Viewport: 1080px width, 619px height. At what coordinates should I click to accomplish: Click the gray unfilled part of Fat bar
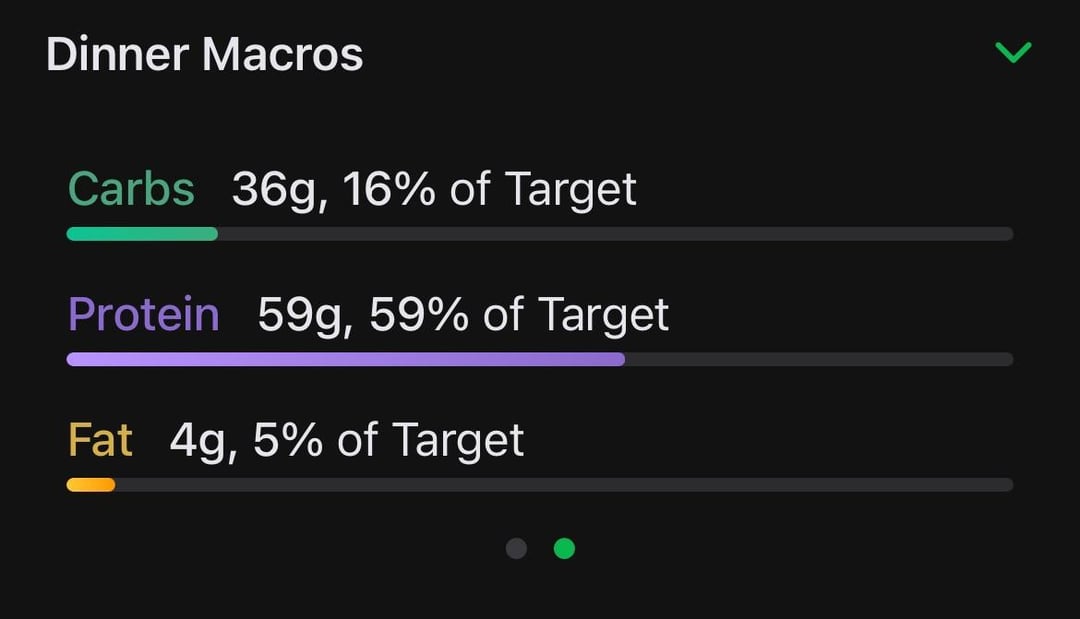click(x=564, y=485)
